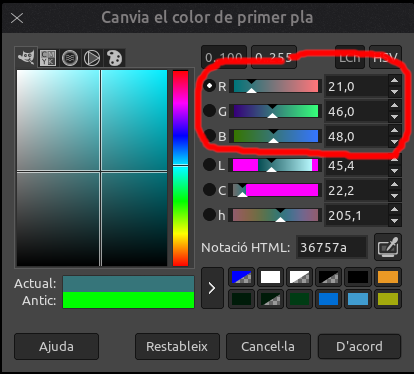Screen dimensions: 414x374
Task: Click the Red channel slider
Action: click(x=276, y=86)
